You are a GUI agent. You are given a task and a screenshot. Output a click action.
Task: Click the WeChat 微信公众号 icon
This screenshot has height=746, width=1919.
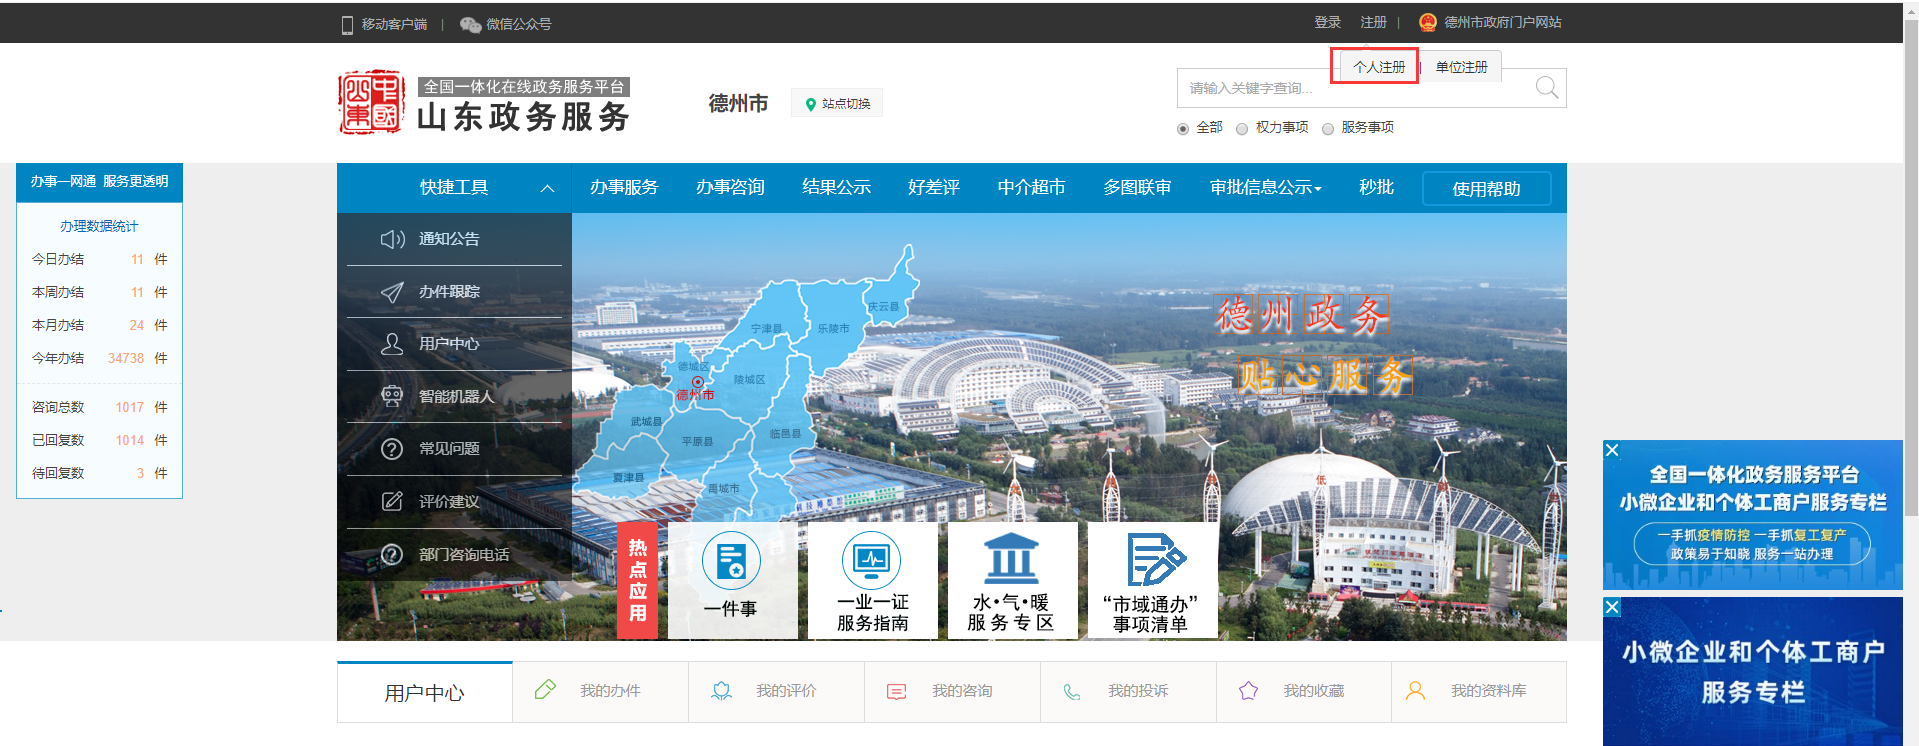[470, 24]
